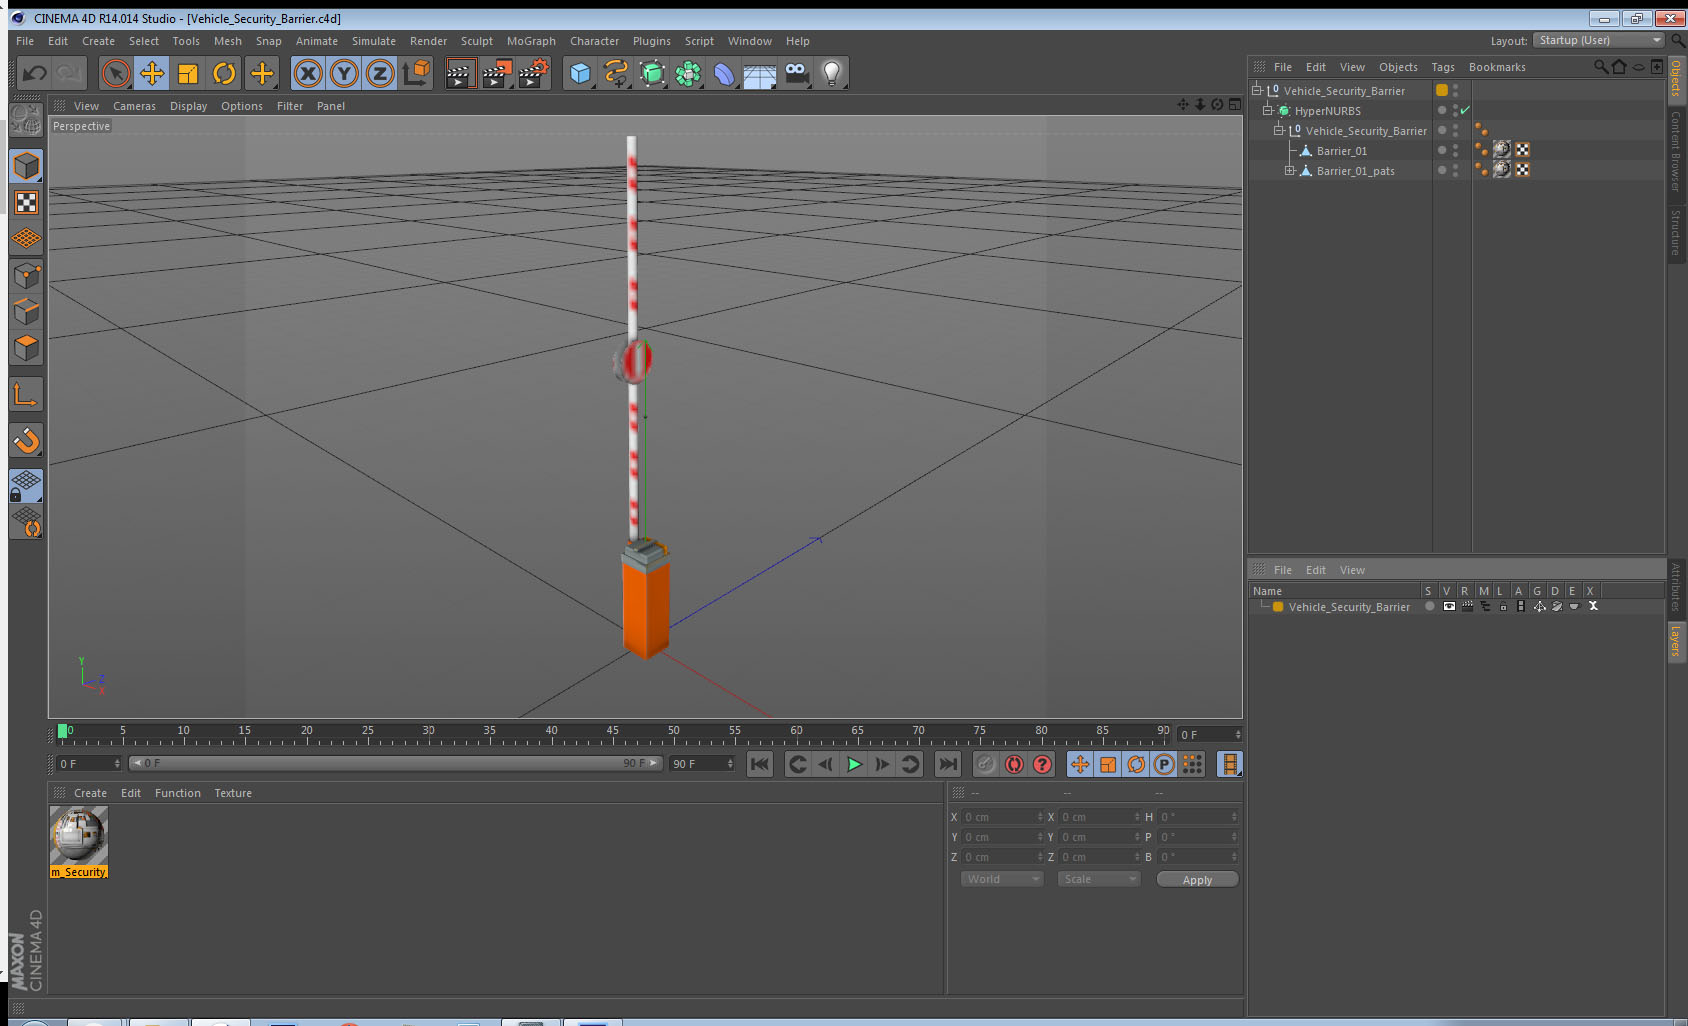Click the Render View clapperboard icon
The height and width of the screenshot is (1026, 1688).
(459, 73)
